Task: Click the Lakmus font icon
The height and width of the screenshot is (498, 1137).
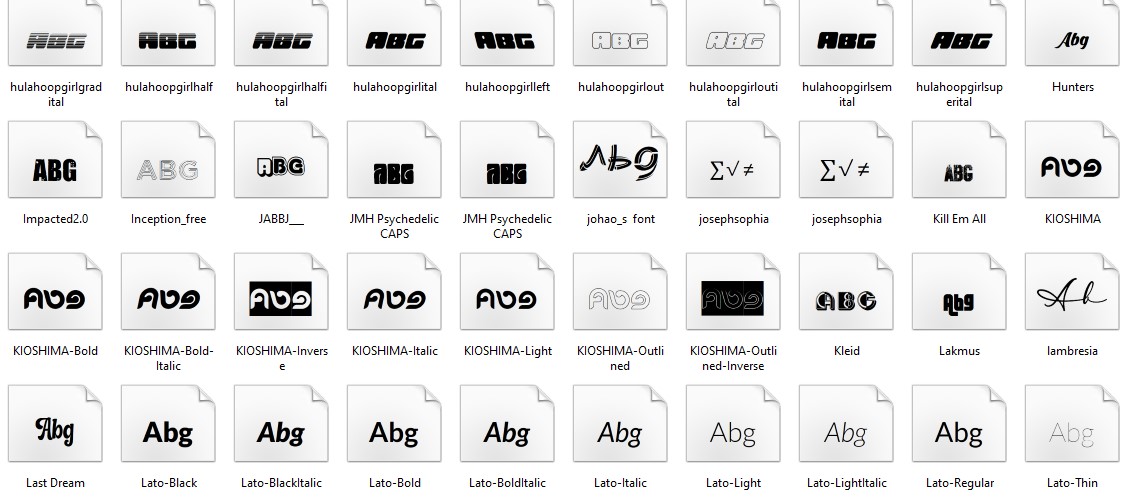Action: click(958, 300)
